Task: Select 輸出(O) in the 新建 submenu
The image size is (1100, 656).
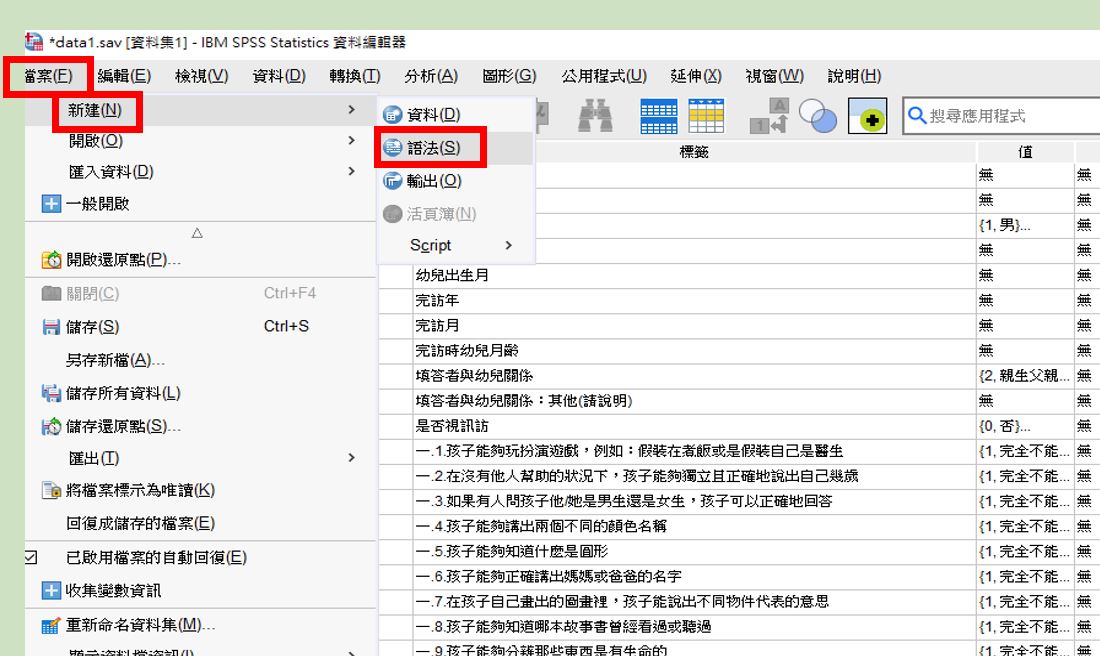Action: pos(434,181)
